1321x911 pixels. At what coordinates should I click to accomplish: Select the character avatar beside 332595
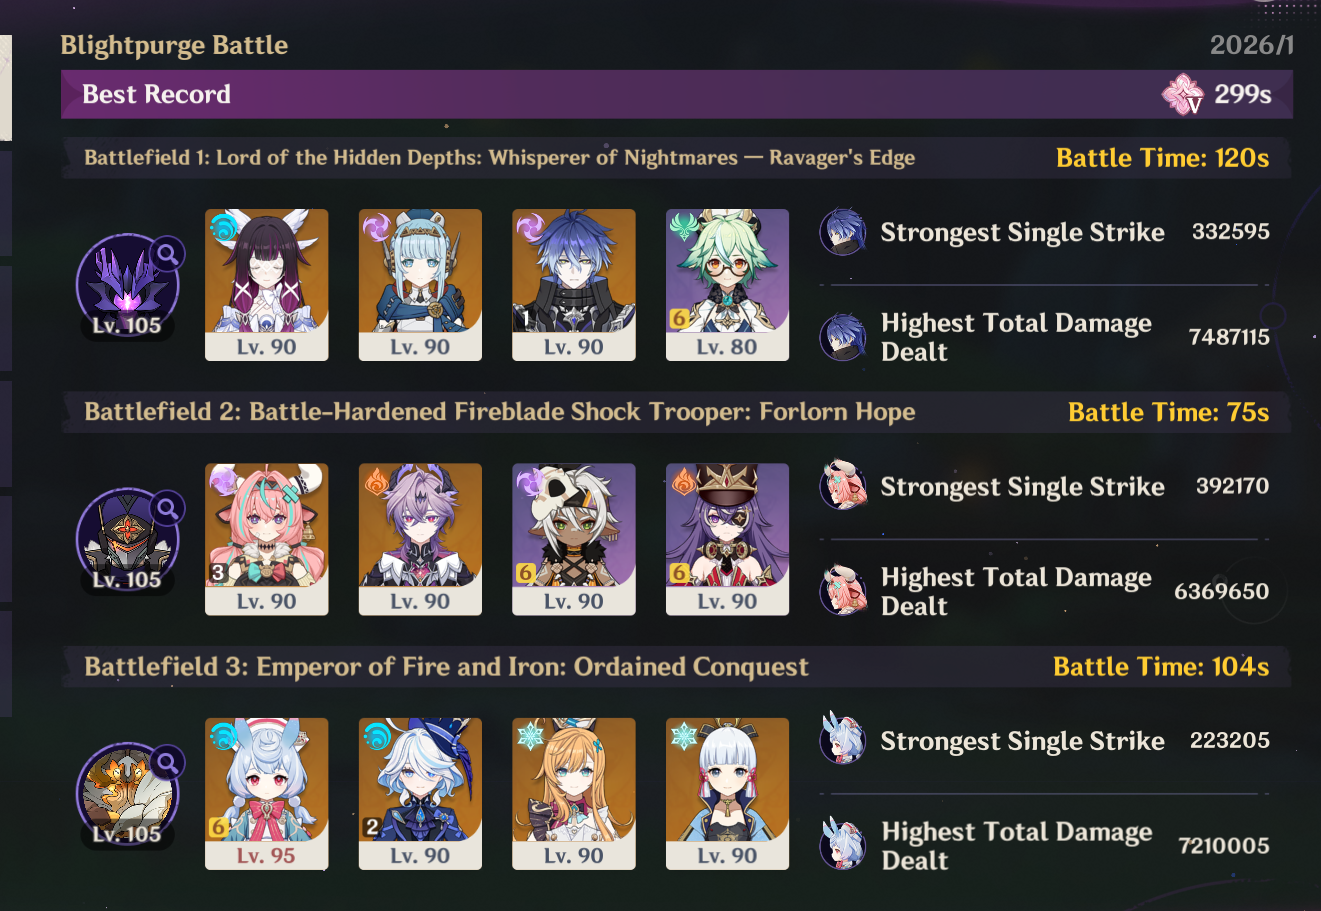[x=843, y=232]
